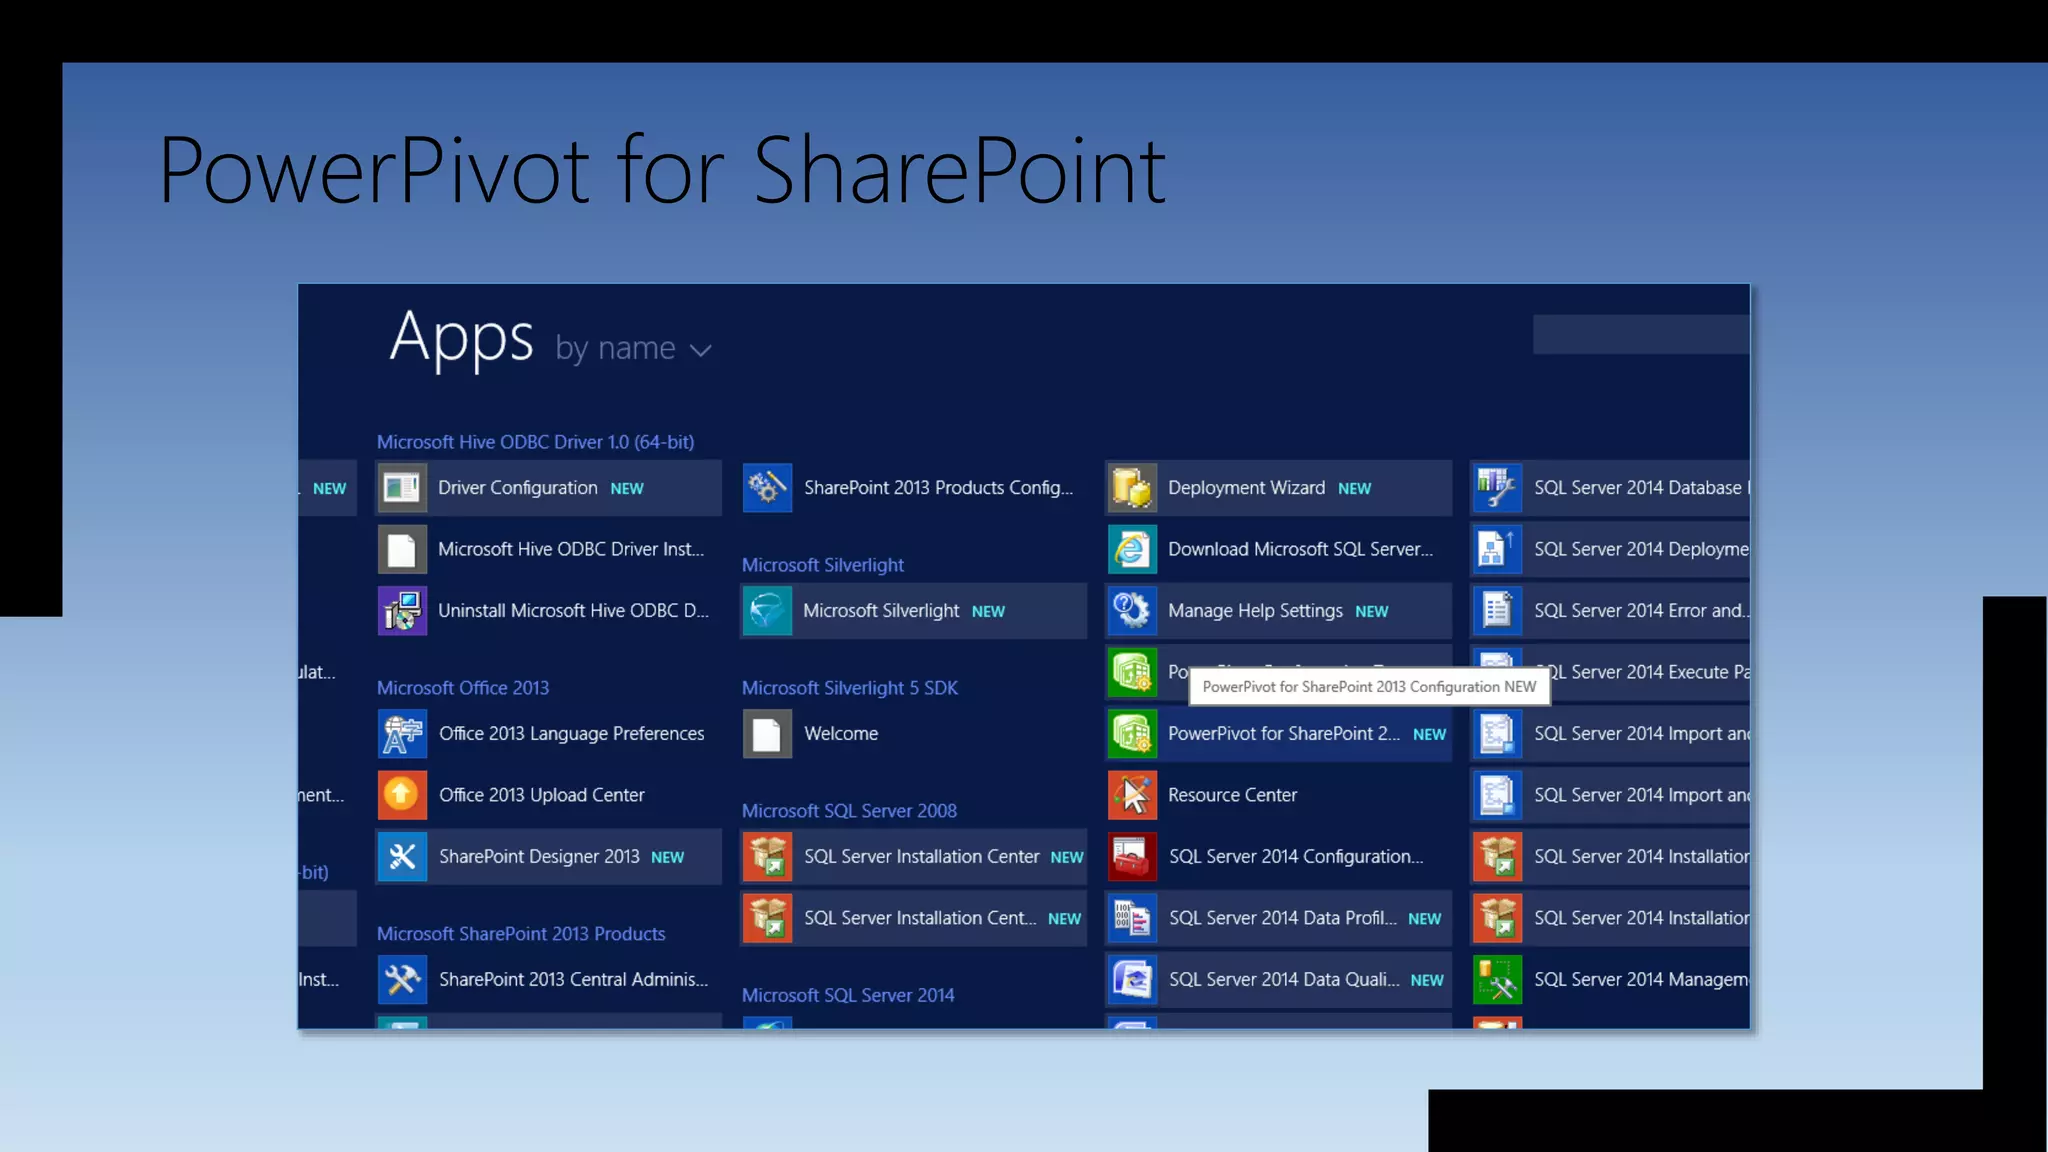Open the Office 2013 Upload Center icon
The height and width of the screenshot is (1152, 2048).
click(x=402, y=795)
